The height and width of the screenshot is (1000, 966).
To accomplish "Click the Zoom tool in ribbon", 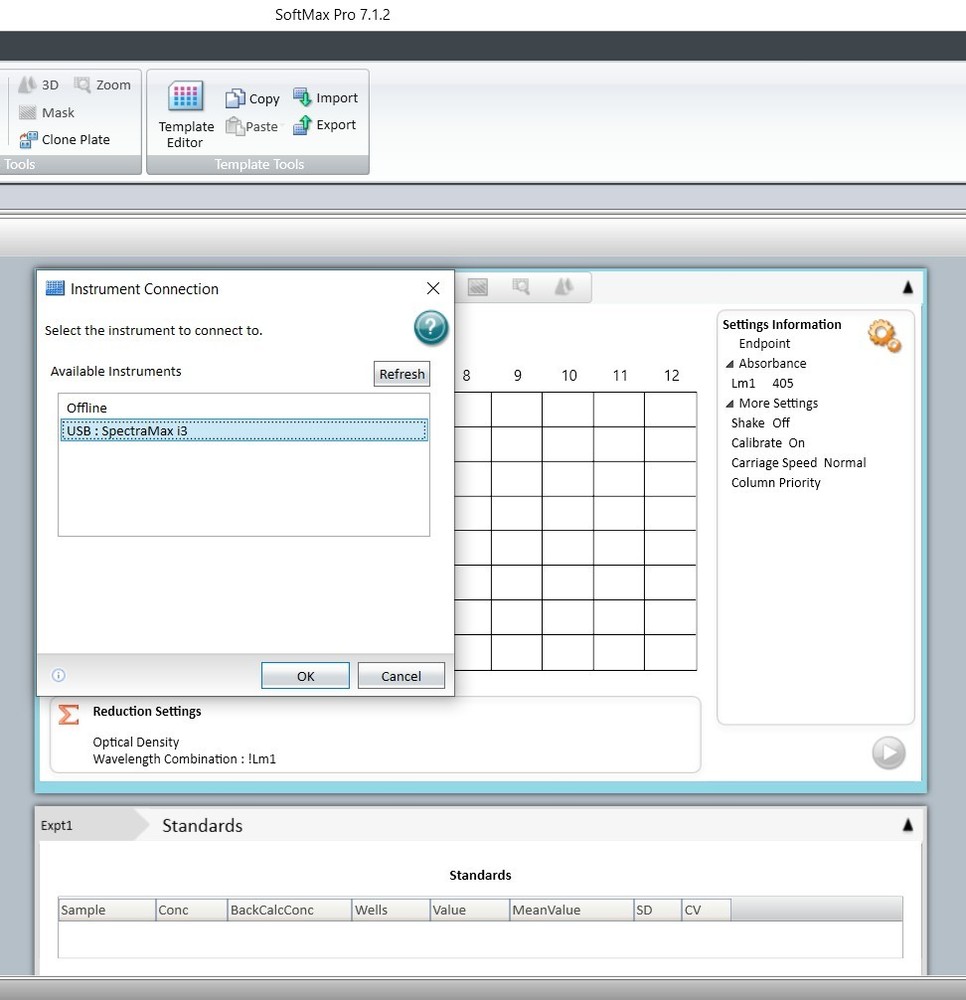I will click(102, 85).
